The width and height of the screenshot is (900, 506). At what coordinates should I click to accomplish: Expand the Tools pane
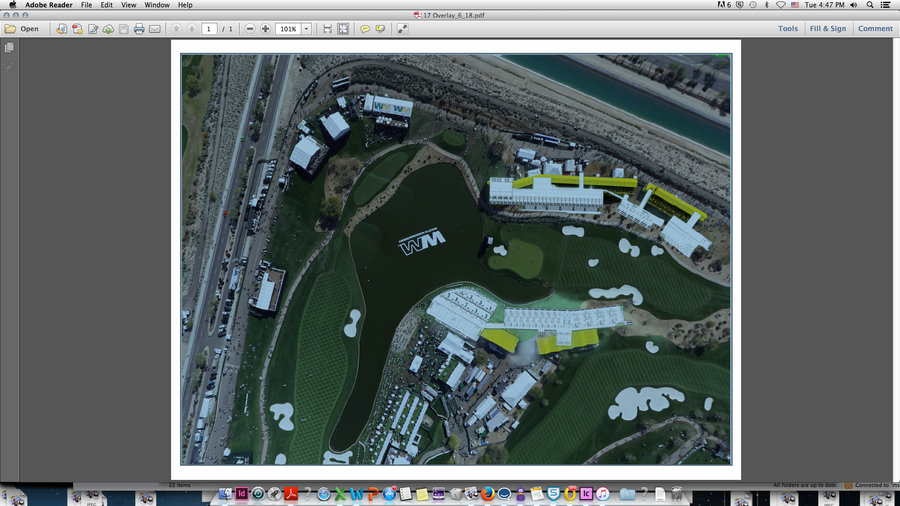[x=788, y=29]
